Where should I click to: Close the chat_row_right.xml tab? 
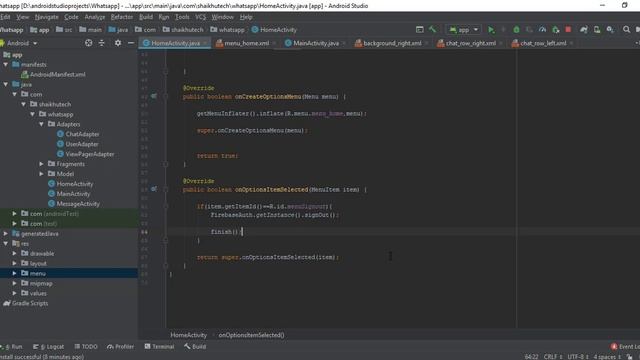pos(501,43)
